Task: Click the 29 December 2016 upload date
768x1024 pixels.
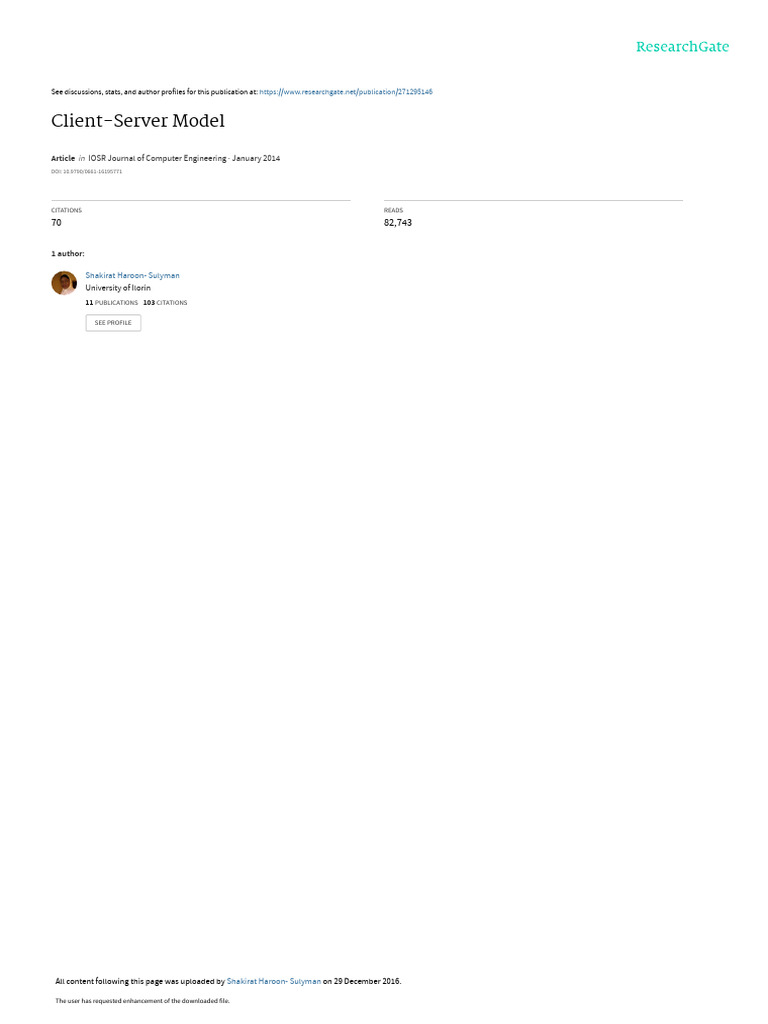Action: coord(367,981)
